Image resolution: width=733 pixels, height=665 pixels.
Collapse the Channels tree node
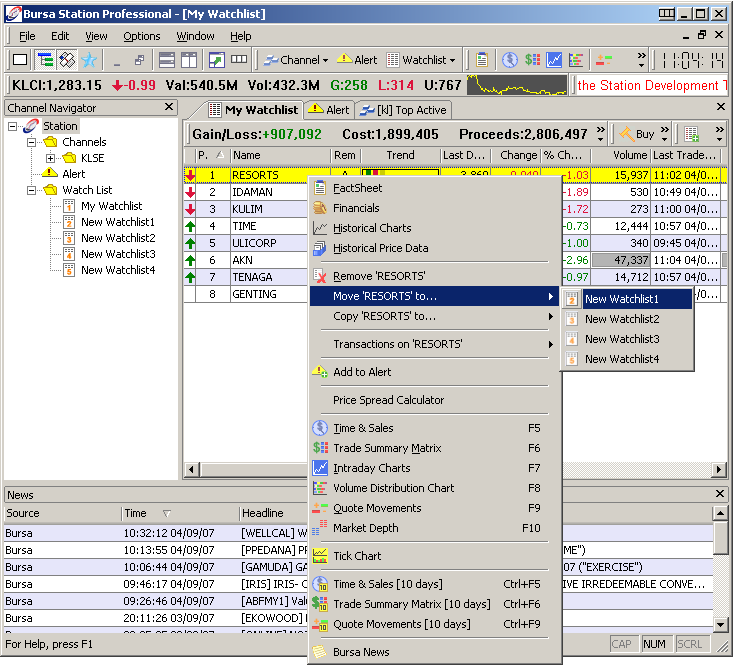point(31,142)
